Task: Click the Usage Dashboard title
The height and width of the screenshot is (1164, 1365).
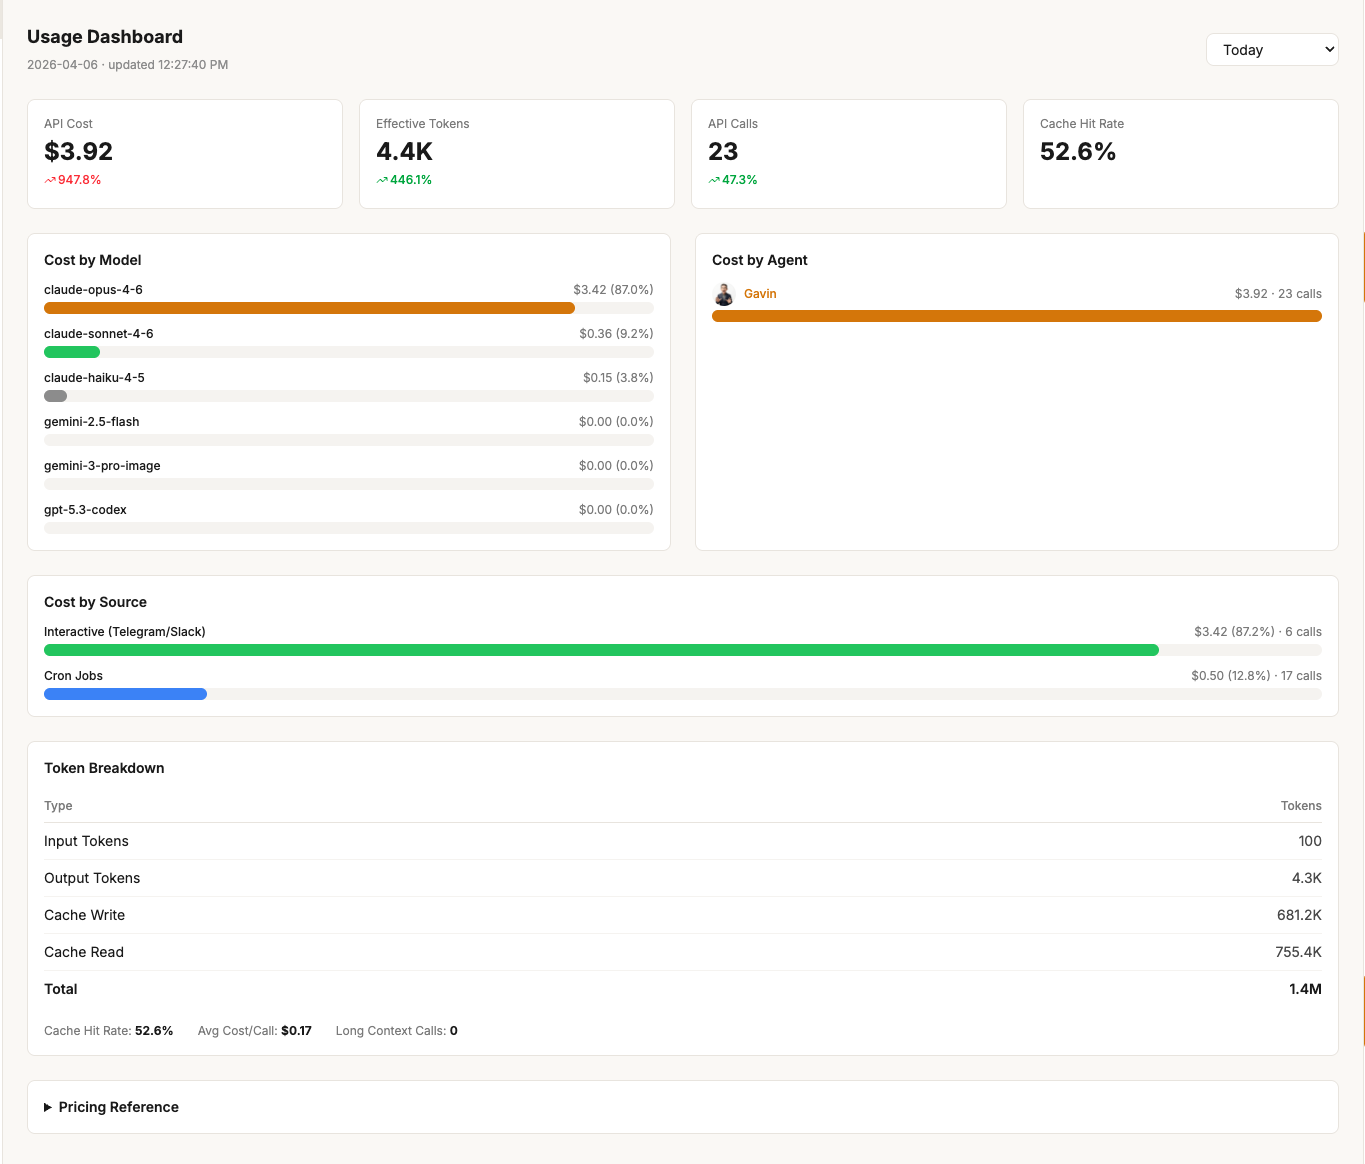Action: click(x=105, y=37)
